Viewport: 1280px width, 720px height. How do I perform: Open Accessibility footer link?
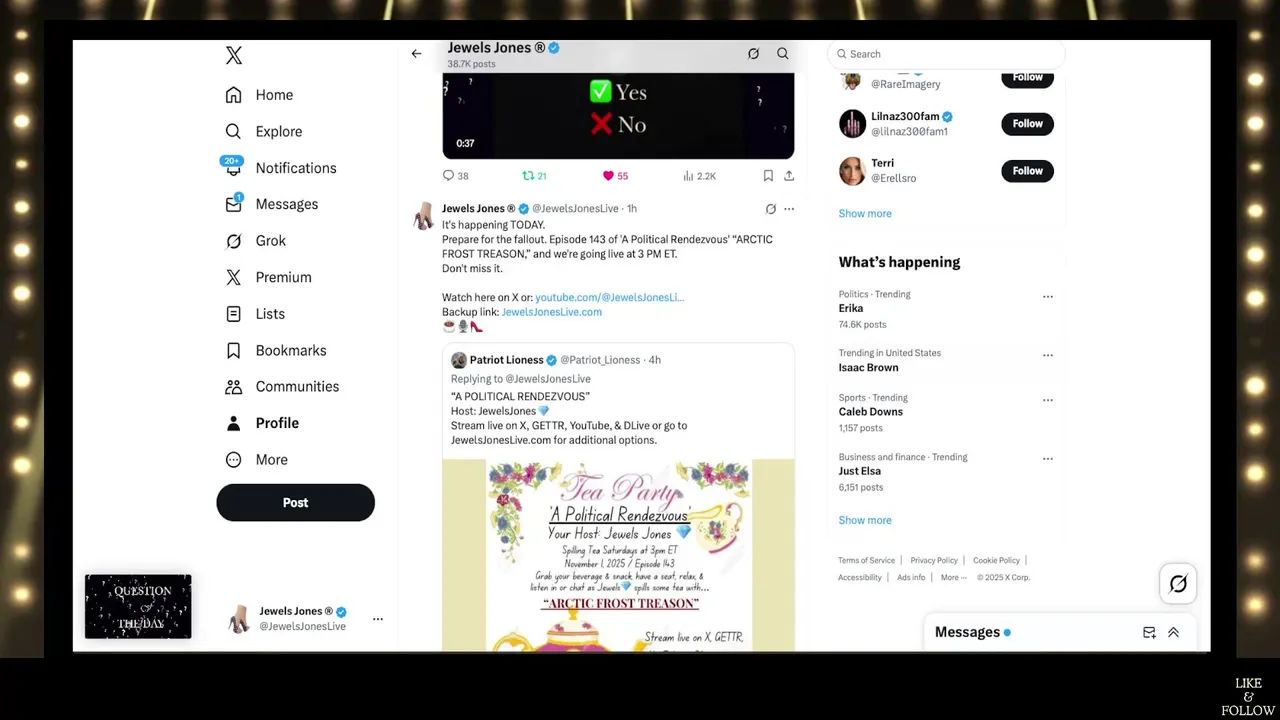(x=859, y=577)
